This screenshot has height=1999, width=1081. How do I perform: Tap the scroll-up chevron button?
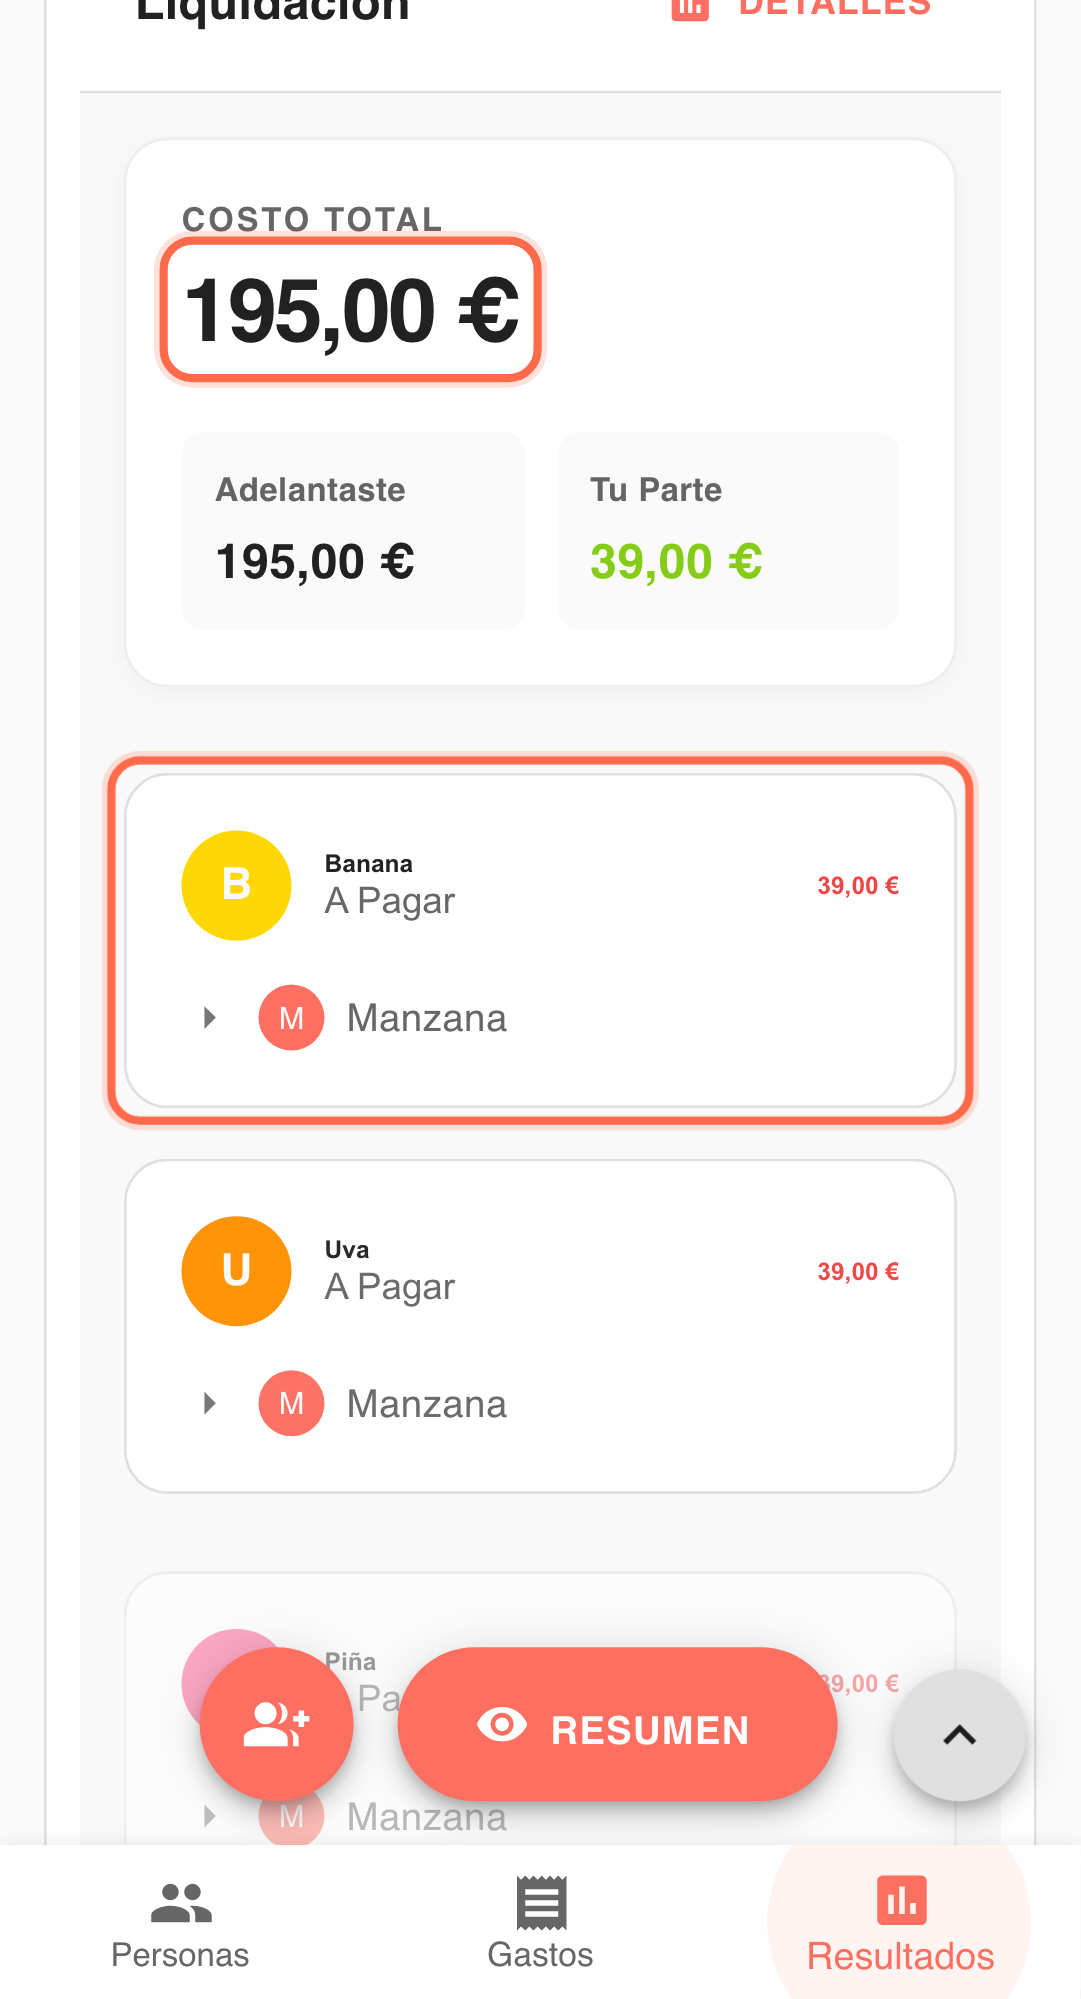pyautogui.click(x=959, y=1735)
